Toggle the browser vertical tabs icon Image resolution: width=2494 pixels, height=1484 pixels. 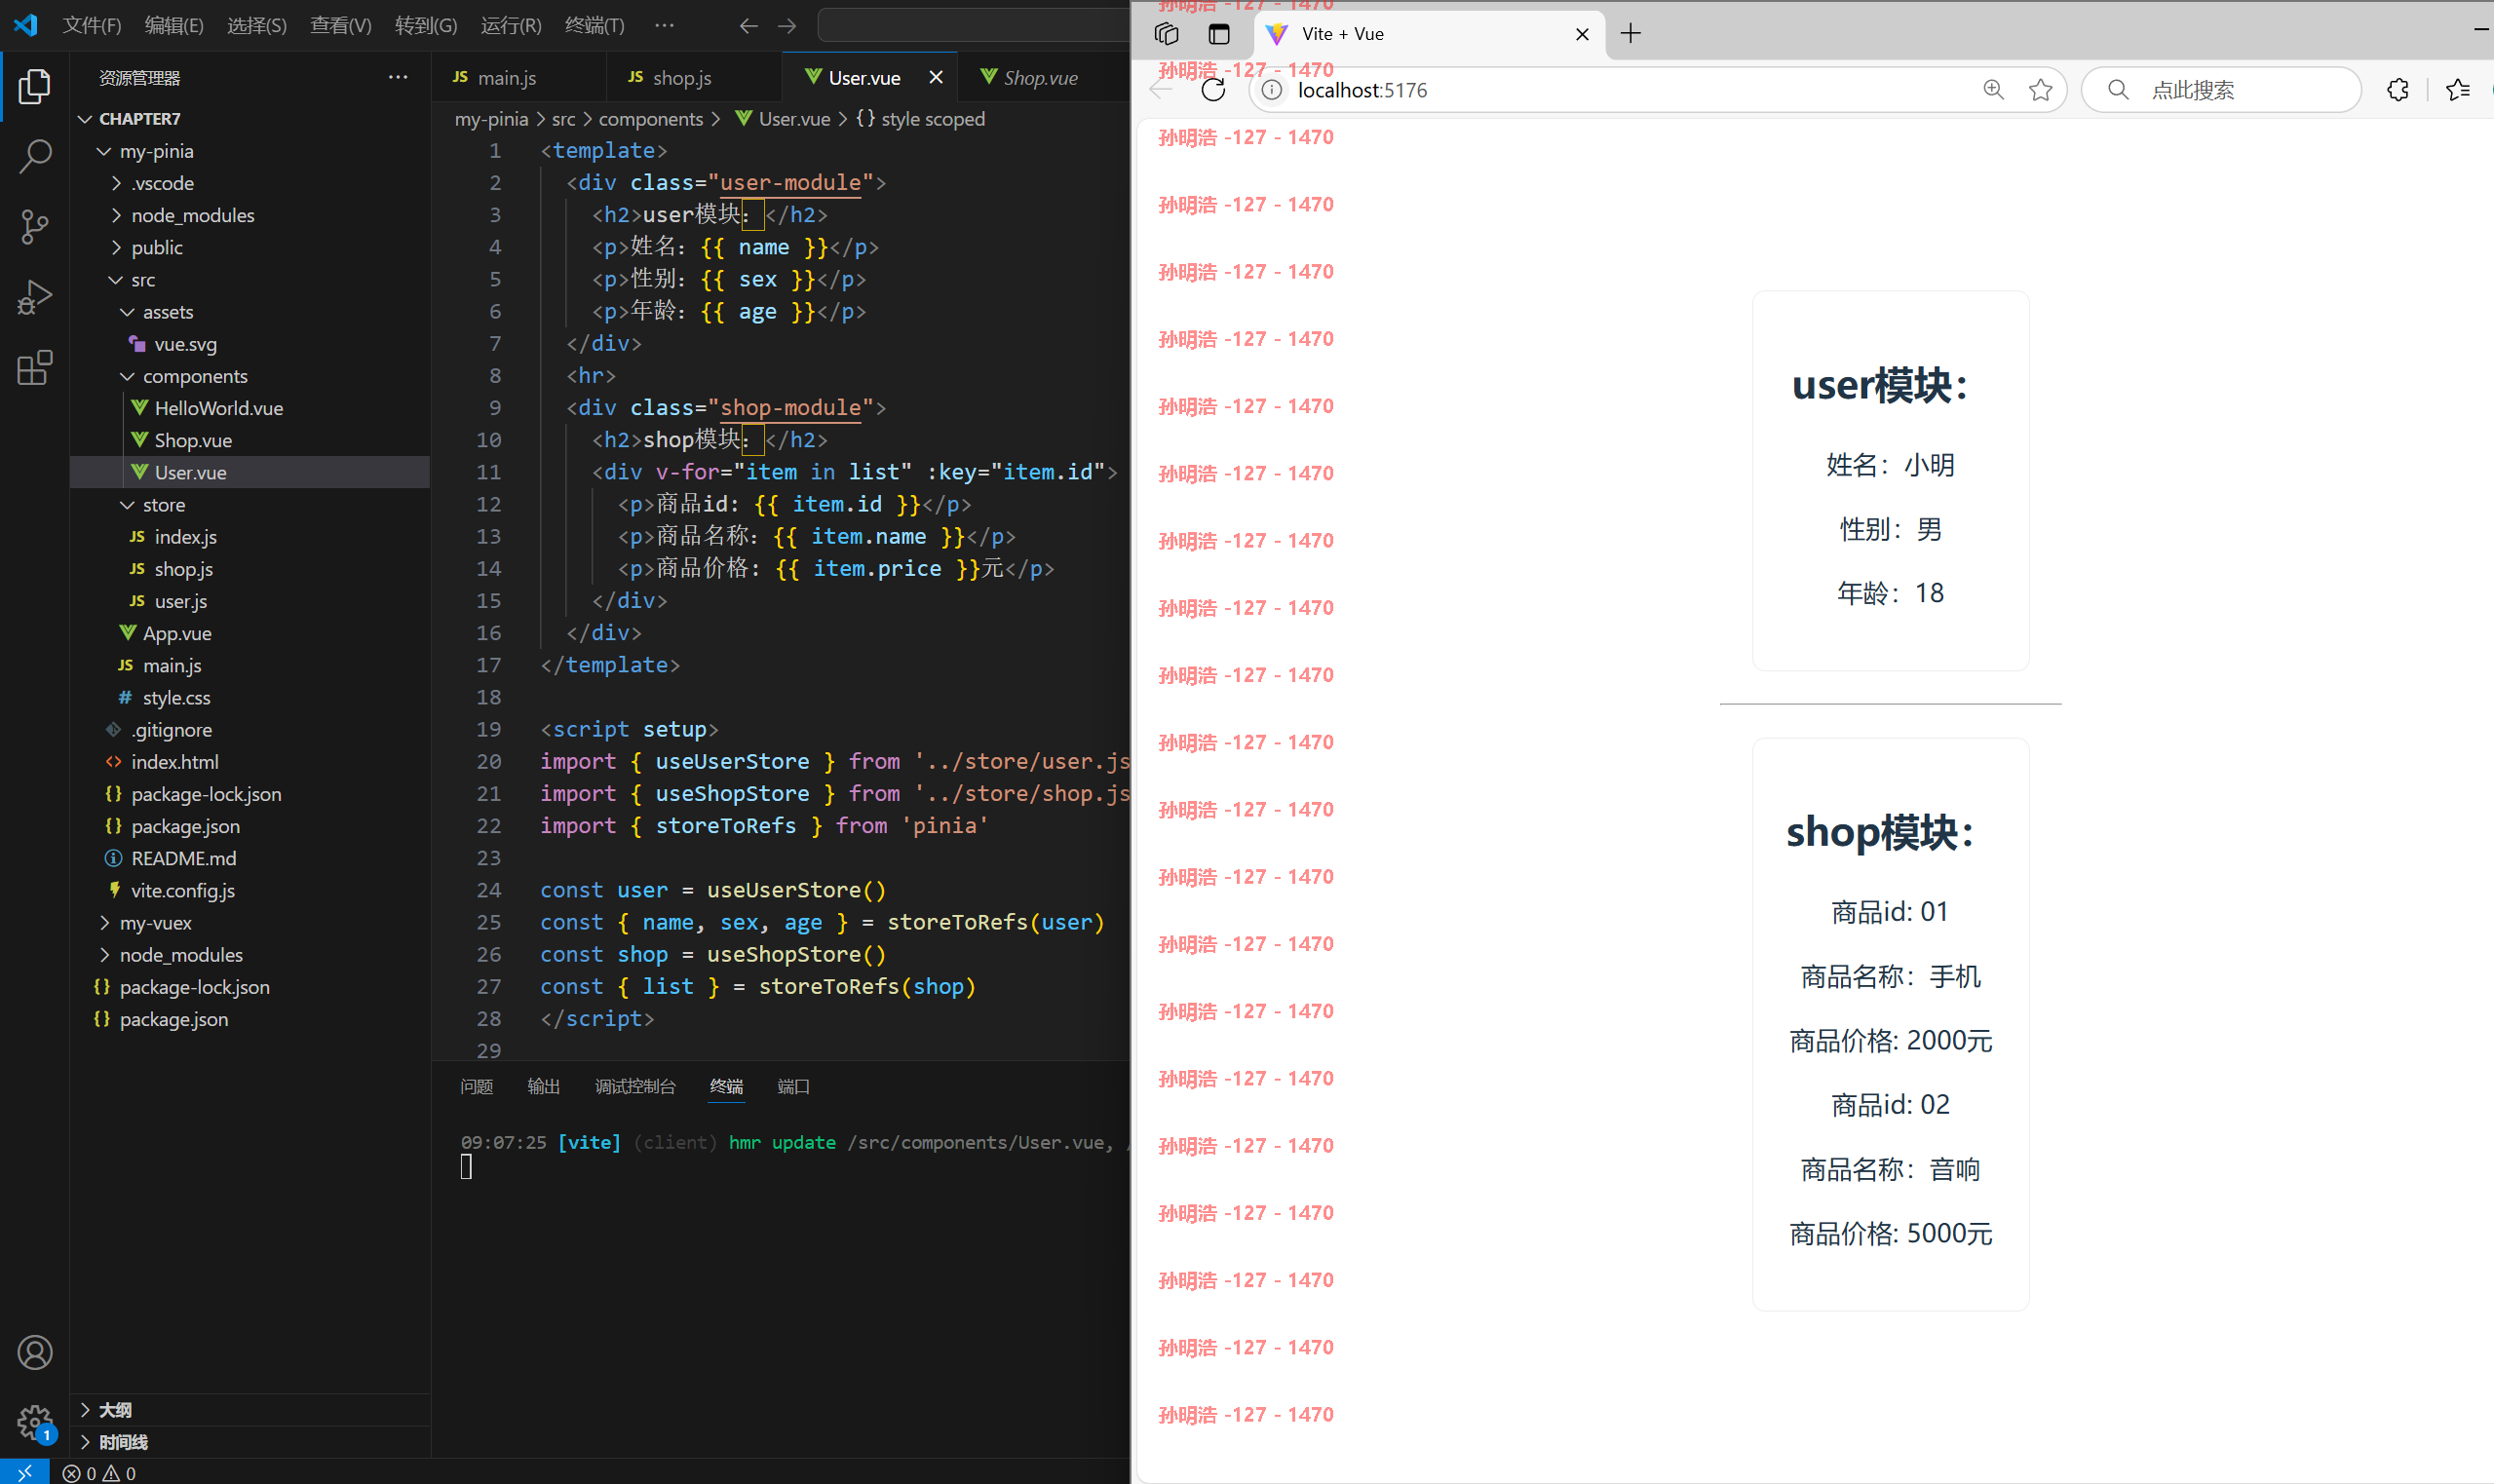[x=1218, y=34]
